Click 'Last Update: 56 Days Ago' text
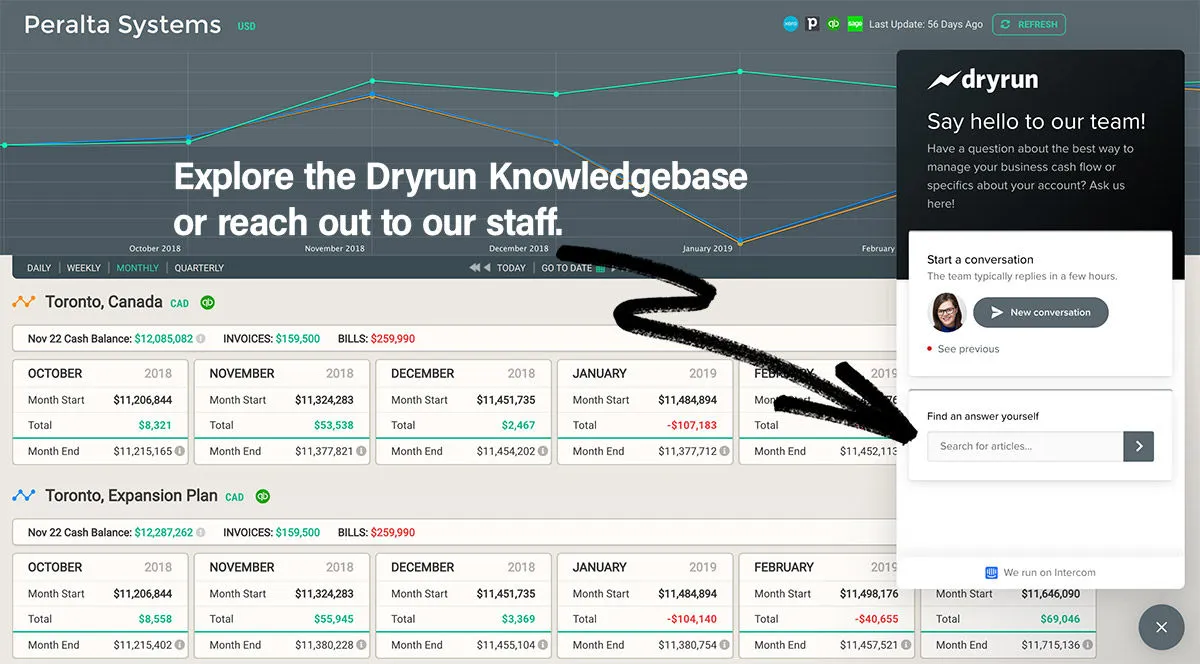The height and width of the screenshot is (664, 1200). [x=926, y=24]
